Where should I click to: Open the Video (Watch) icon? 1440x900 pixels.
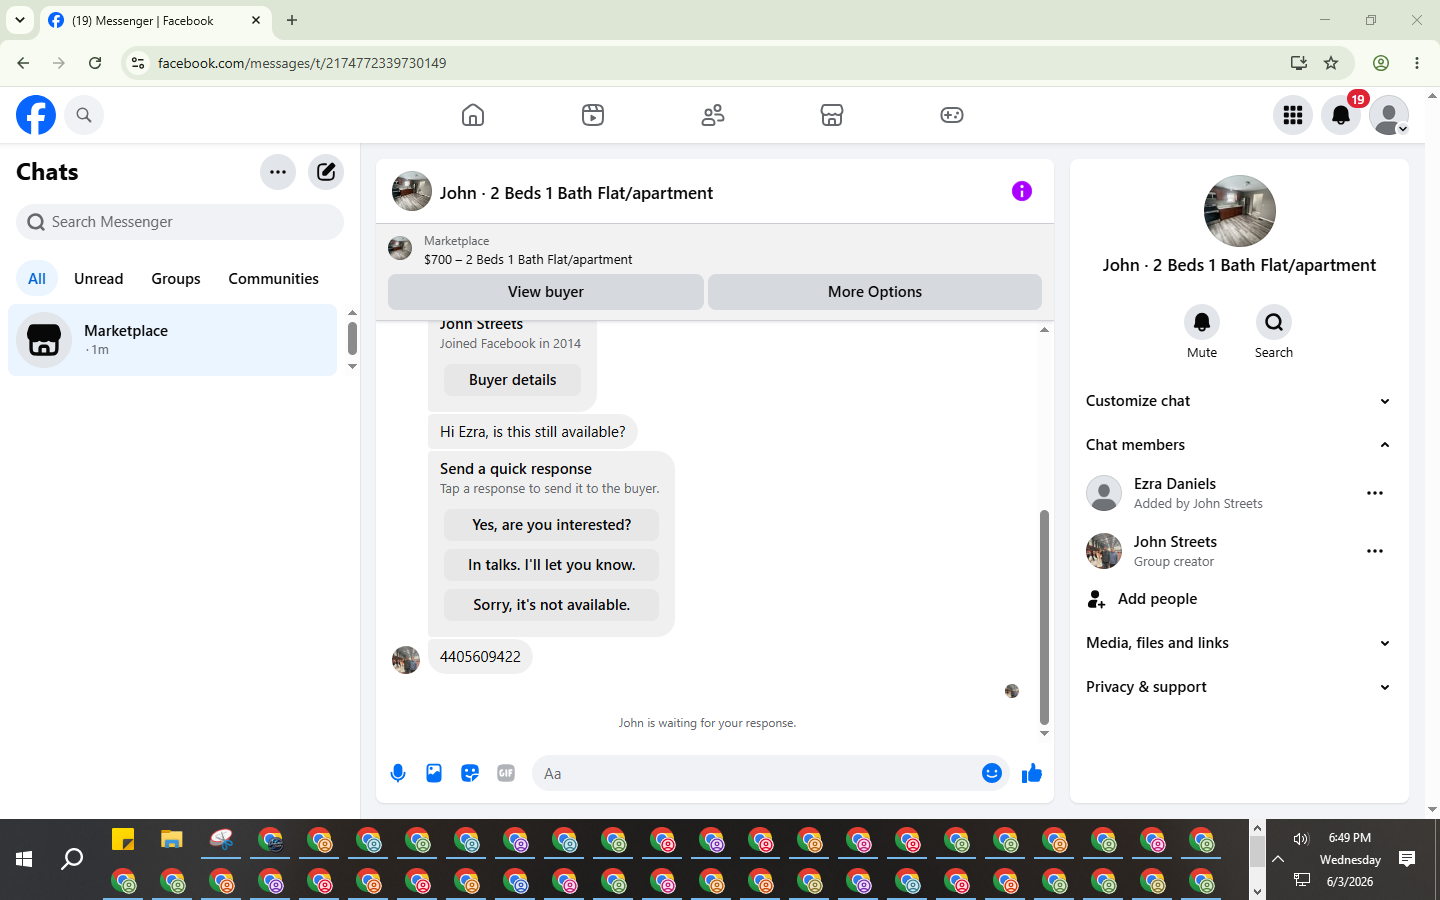click(593, 115)
